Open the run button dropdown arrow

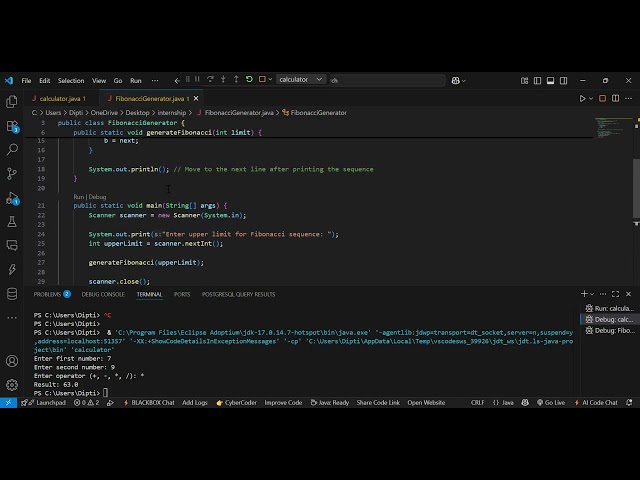point(591,98)
